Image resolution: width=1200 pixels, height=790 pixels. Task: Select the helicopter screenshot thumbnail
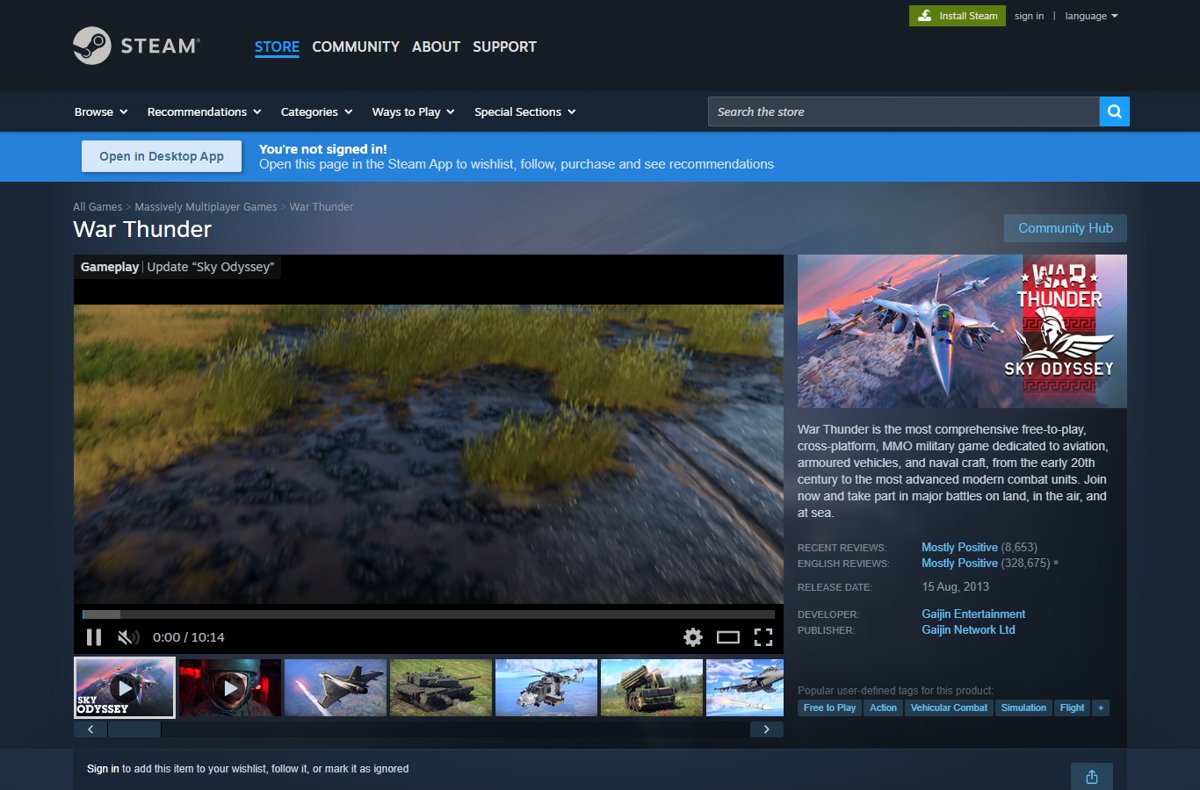546,687
